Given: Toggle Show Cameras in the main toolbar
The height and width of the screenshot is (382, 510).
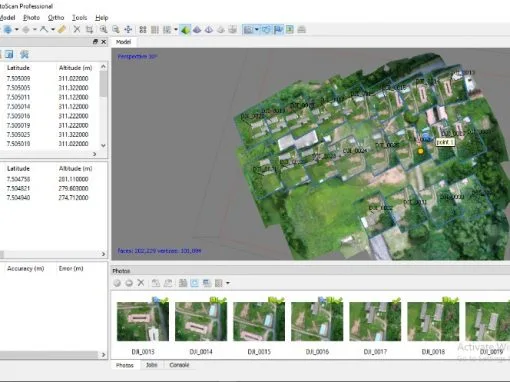Looking at the screenshot, I should (x=248, y=30).
